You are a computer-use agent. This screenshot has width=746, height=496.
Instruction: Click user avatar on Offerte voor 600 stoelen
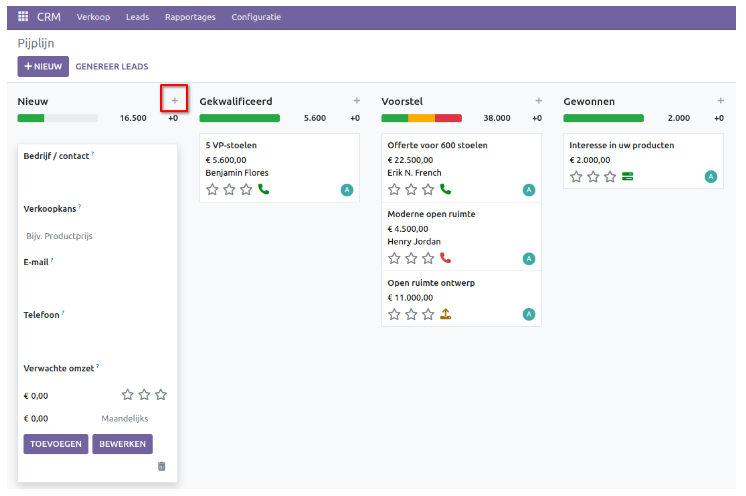point(528,189)
